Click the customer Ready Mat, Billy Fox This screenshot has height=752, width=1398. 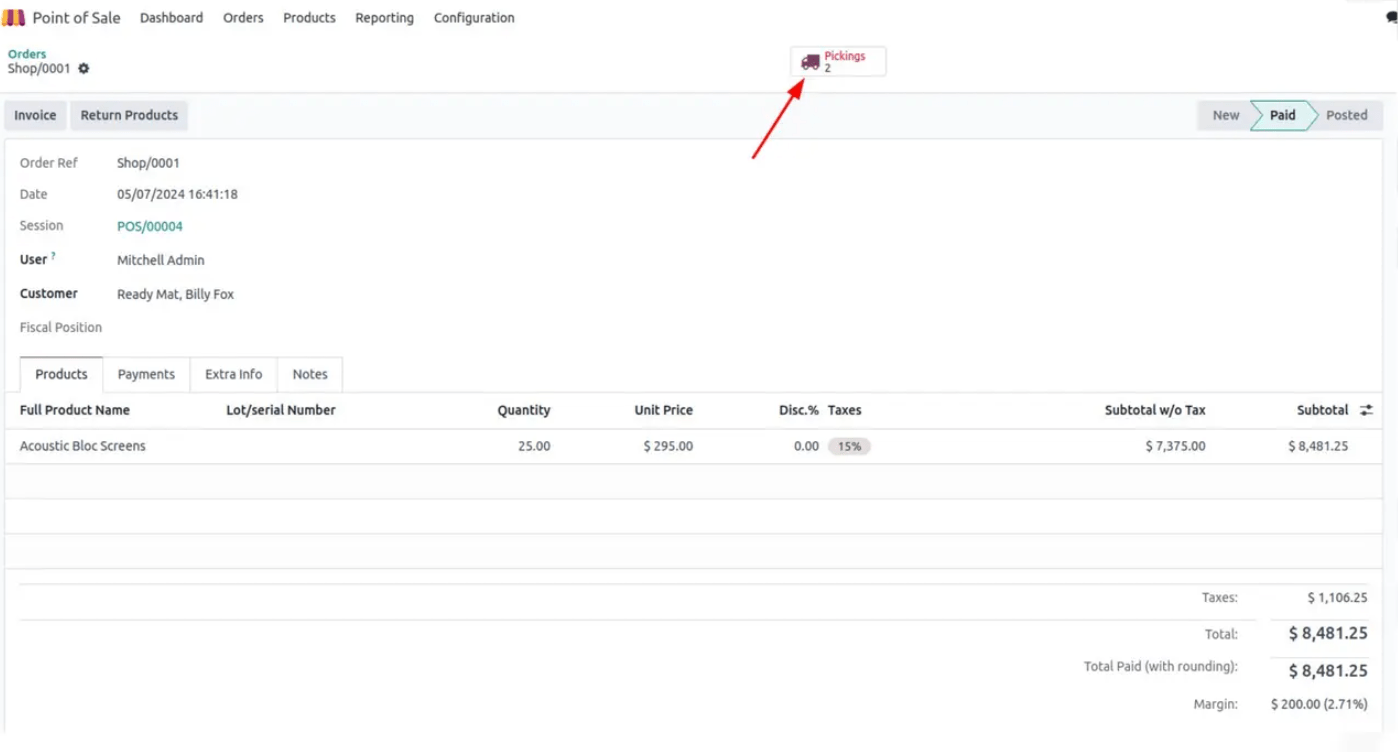tap(176, 295)
